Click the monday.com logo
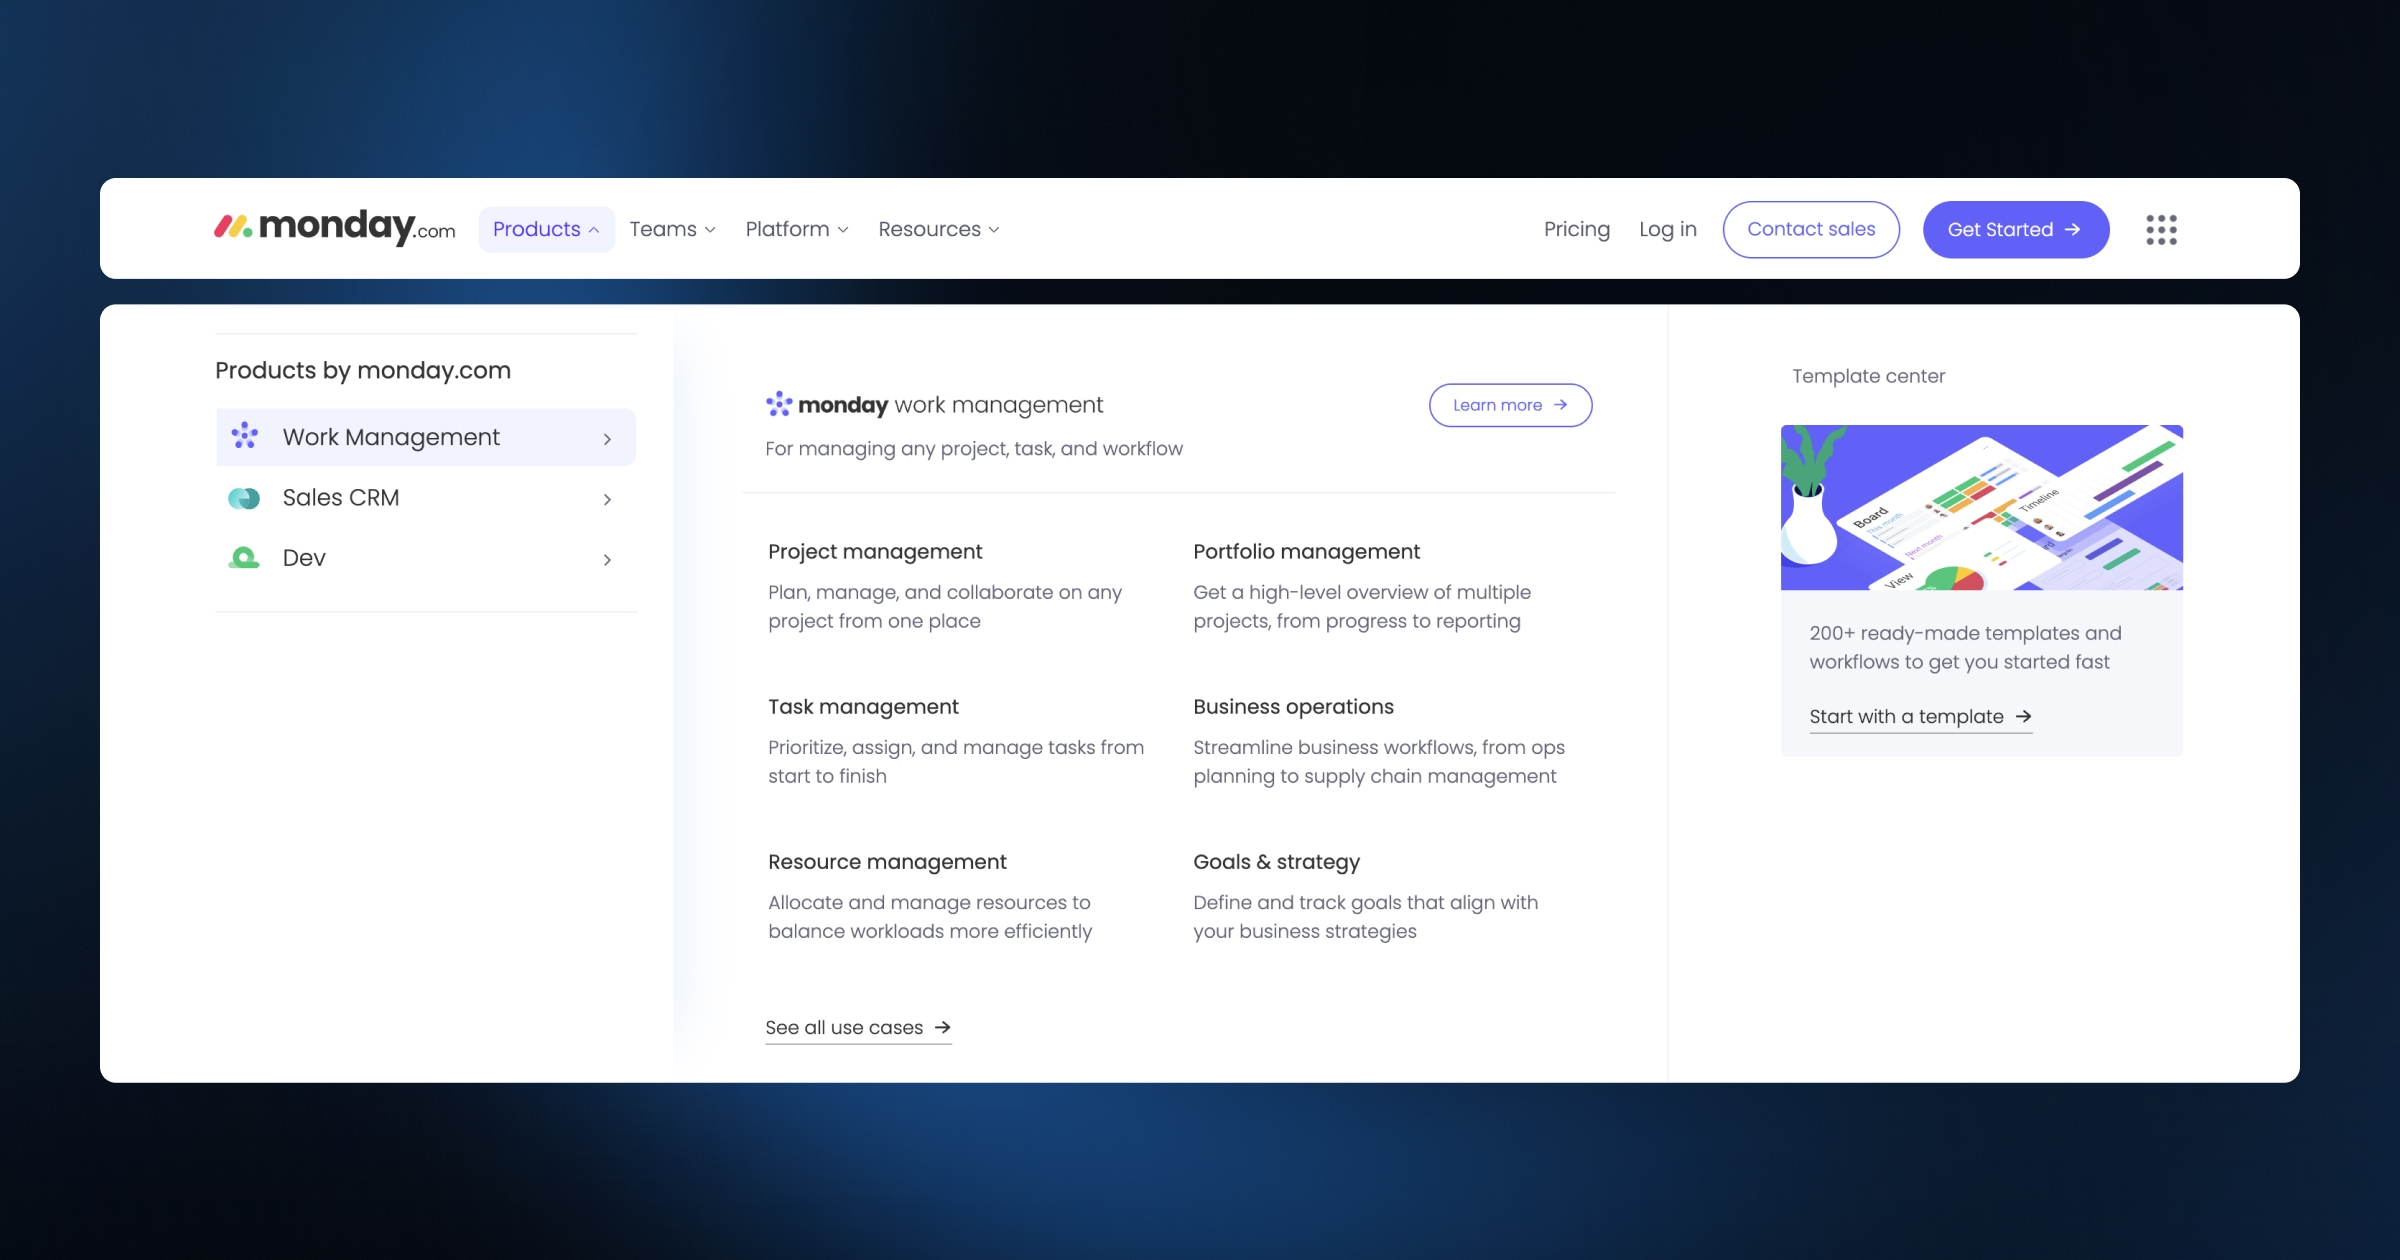 [x=332, y=228]
